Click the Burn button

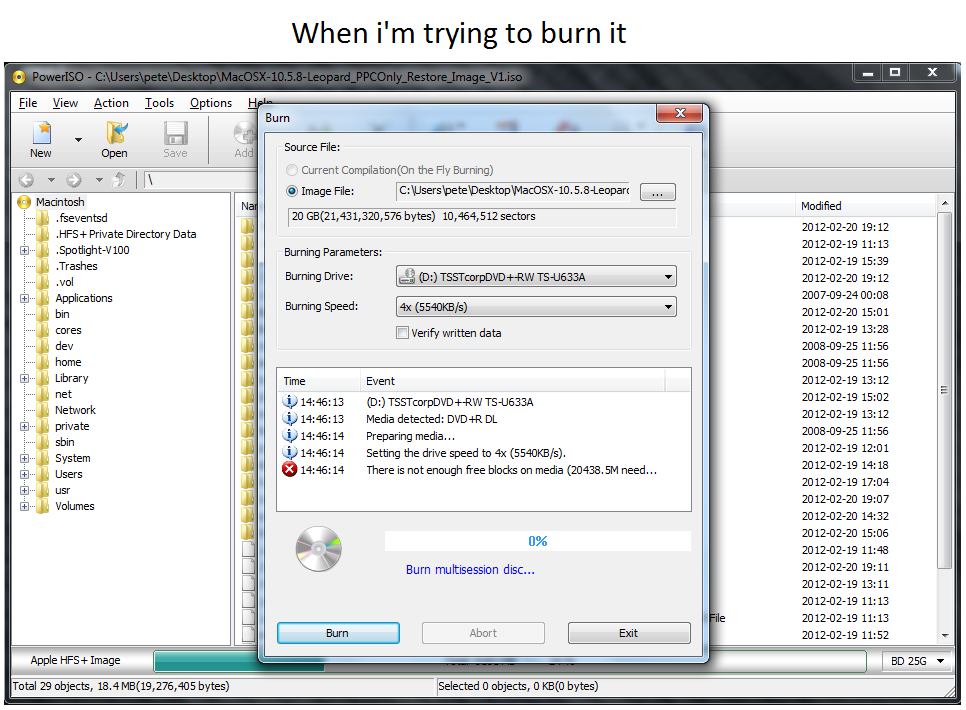338,633
